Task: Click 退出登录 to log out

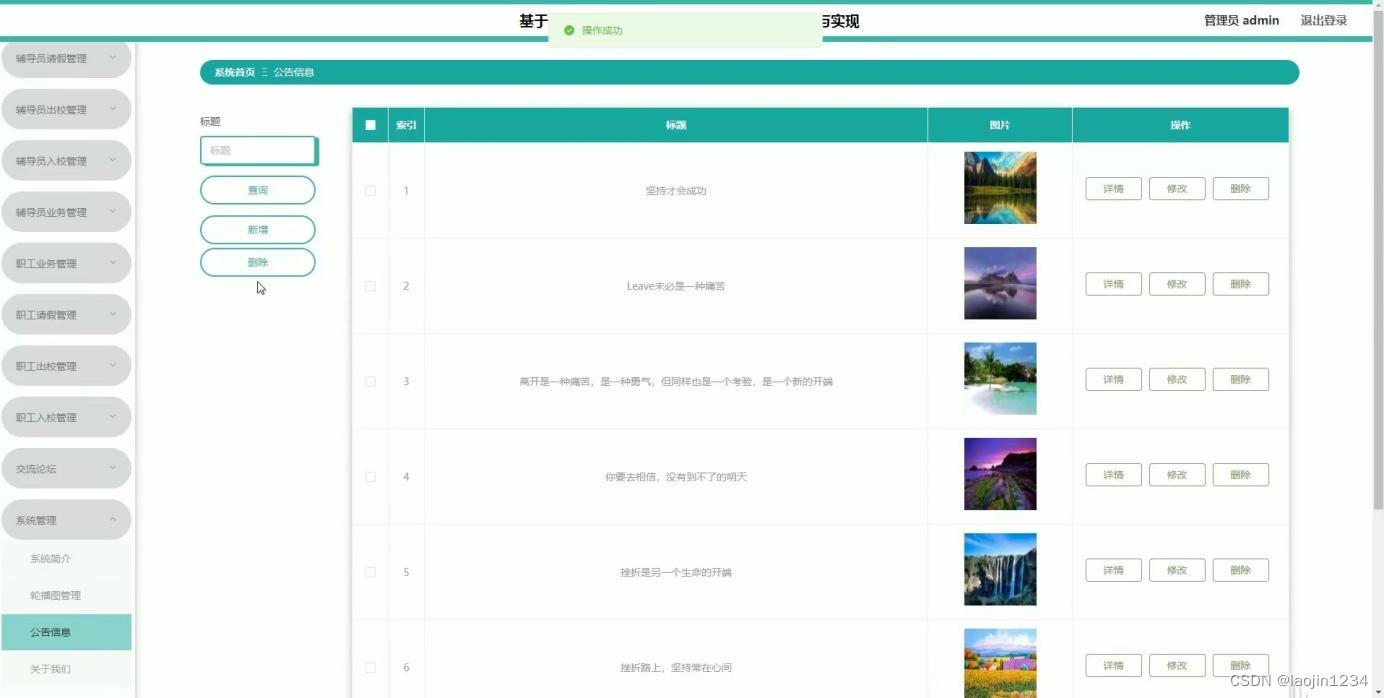Action: point(1323,20)
